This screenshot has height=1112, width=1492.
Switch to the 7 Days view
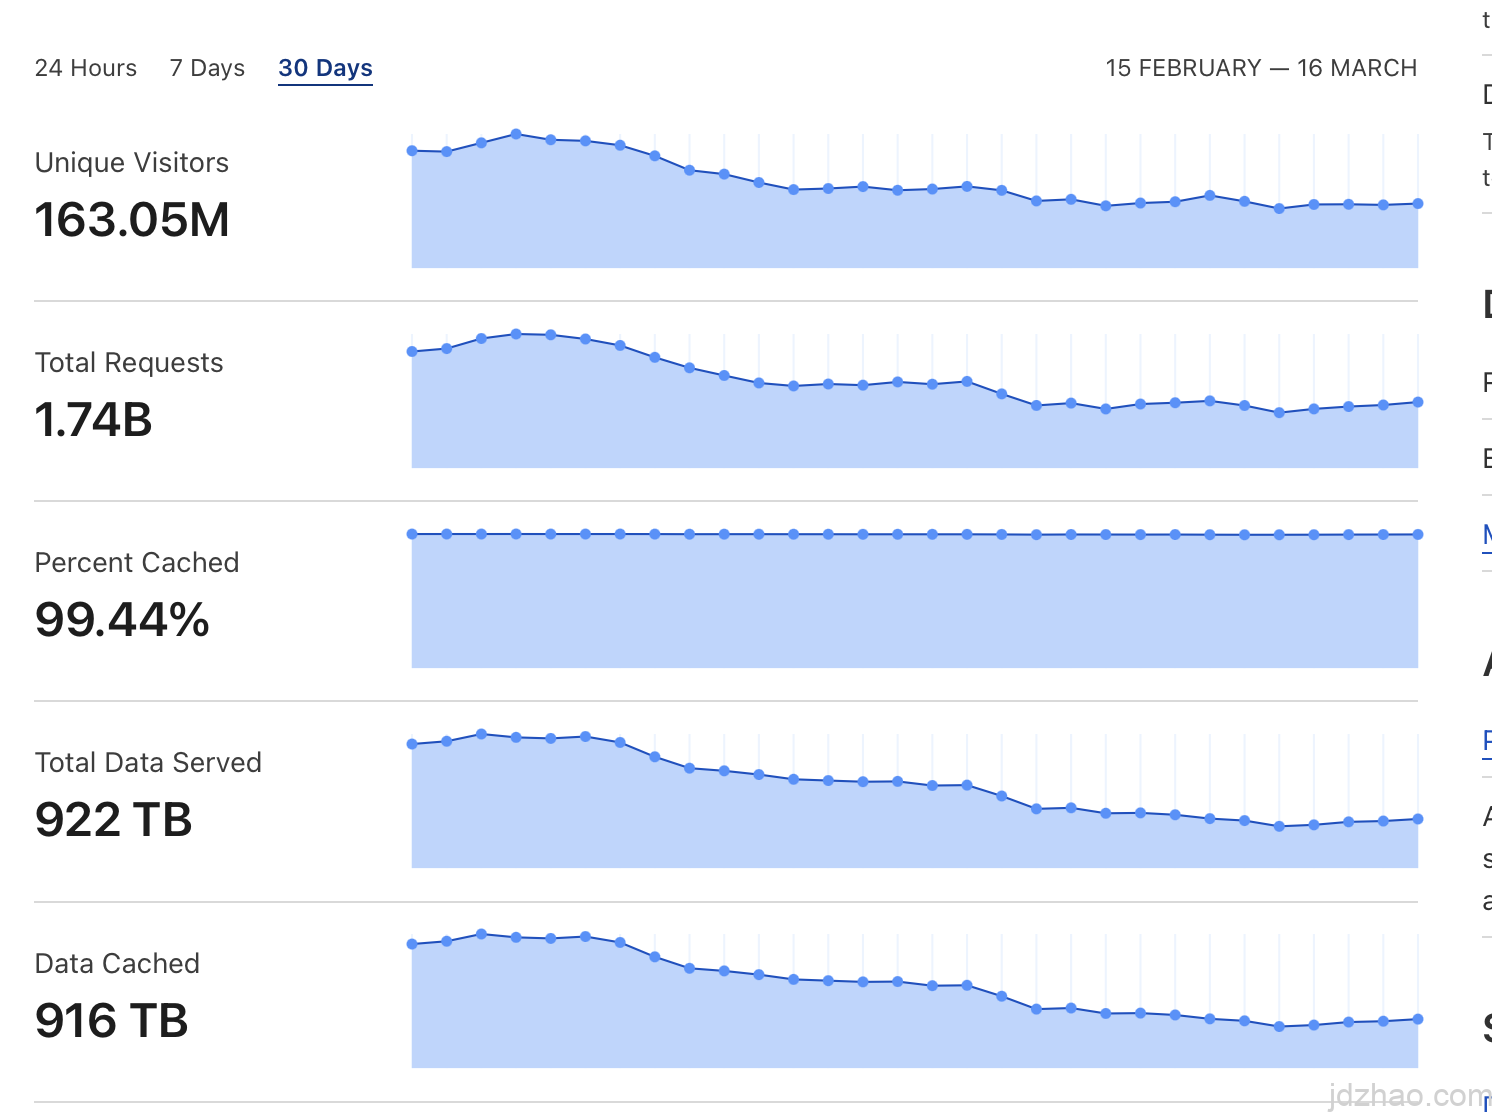(x=207, y=68)
